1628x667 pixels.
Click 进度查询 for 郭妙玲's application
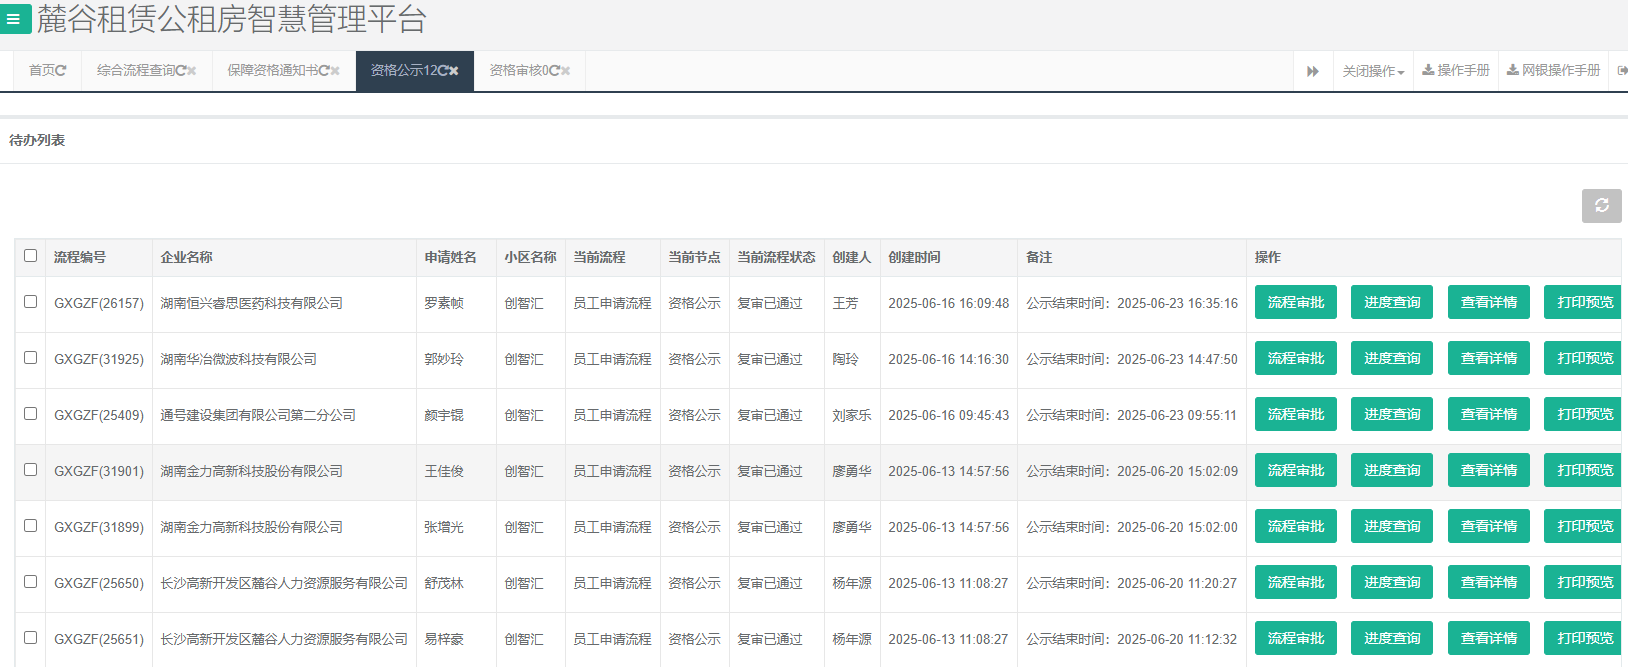(x=1392, y=358)
